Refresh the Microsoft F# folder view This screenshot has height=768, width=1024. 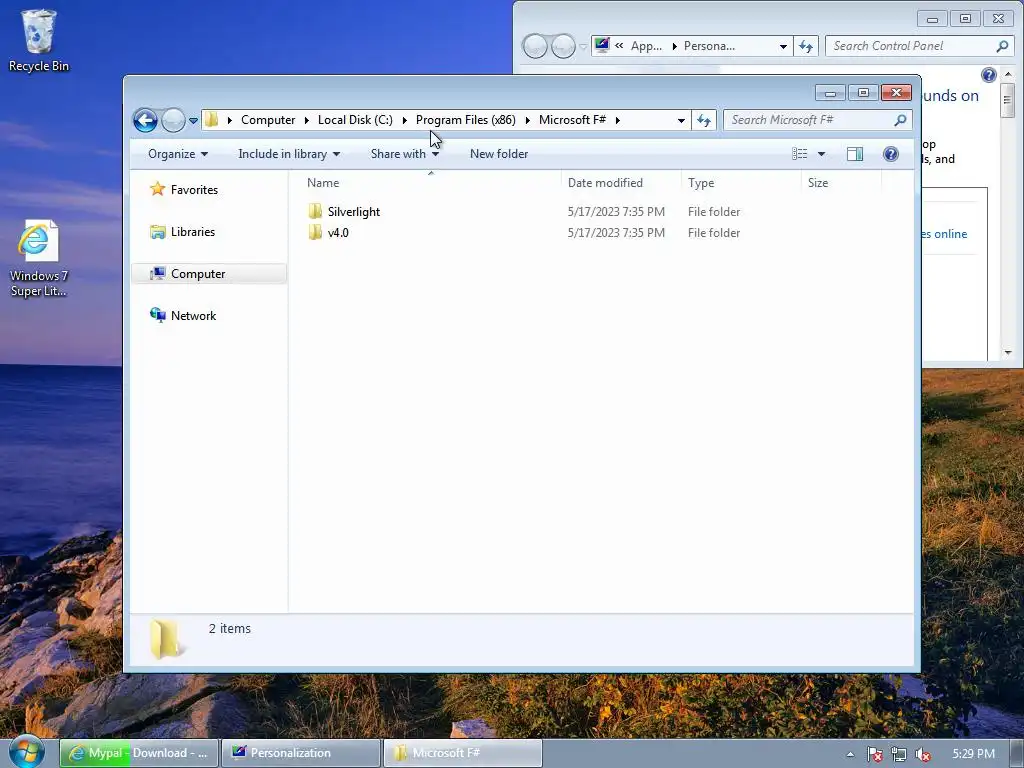(704, 120)
